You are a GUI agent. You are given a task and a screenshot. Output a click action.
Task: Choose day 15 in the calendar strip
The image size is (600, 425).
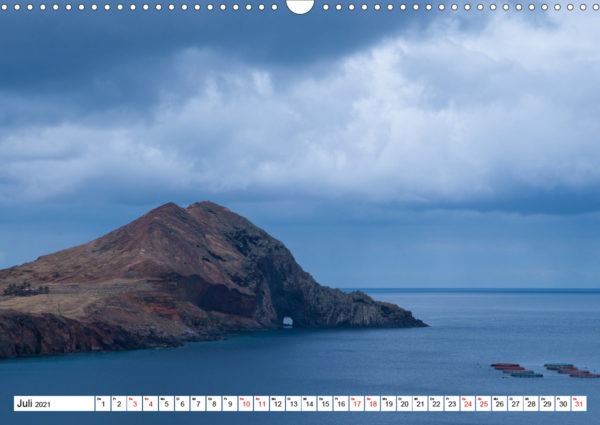325,404
